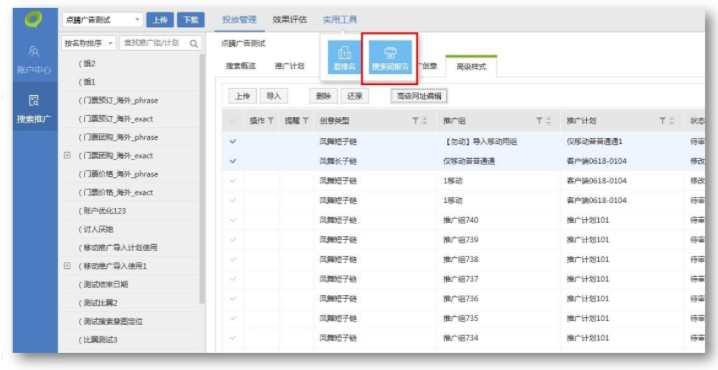The width and height of the screenshot is (718, 370).
Task: Uncheck the 仅移动普普通通 row
Action: pyautogui.click(x=233, y=161)
